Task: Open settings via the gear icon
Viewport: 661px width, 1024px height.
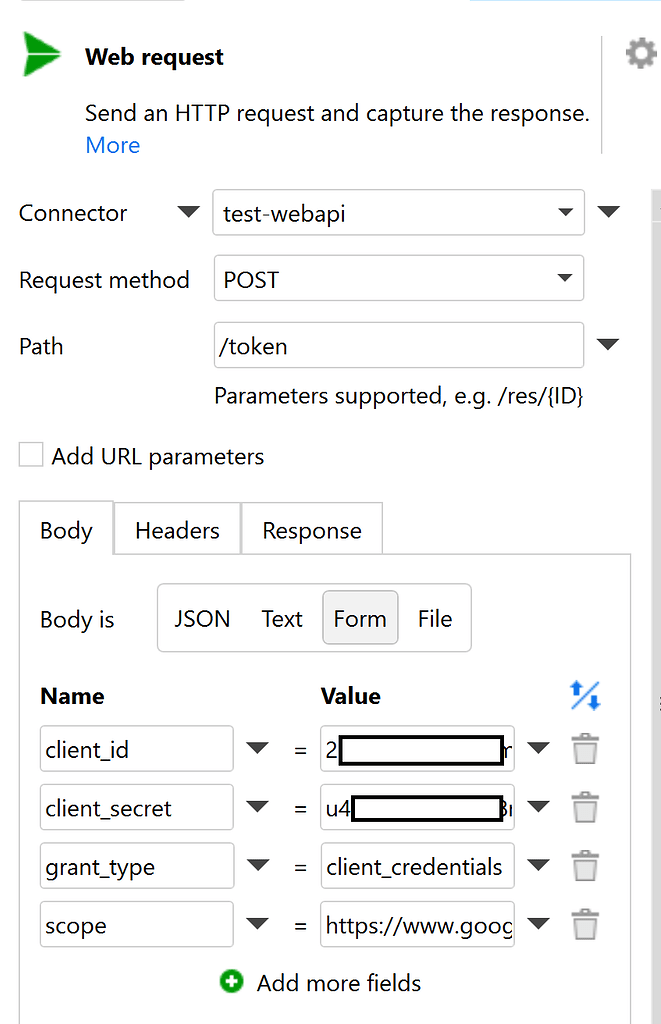Action: click(x=640, y=53)
